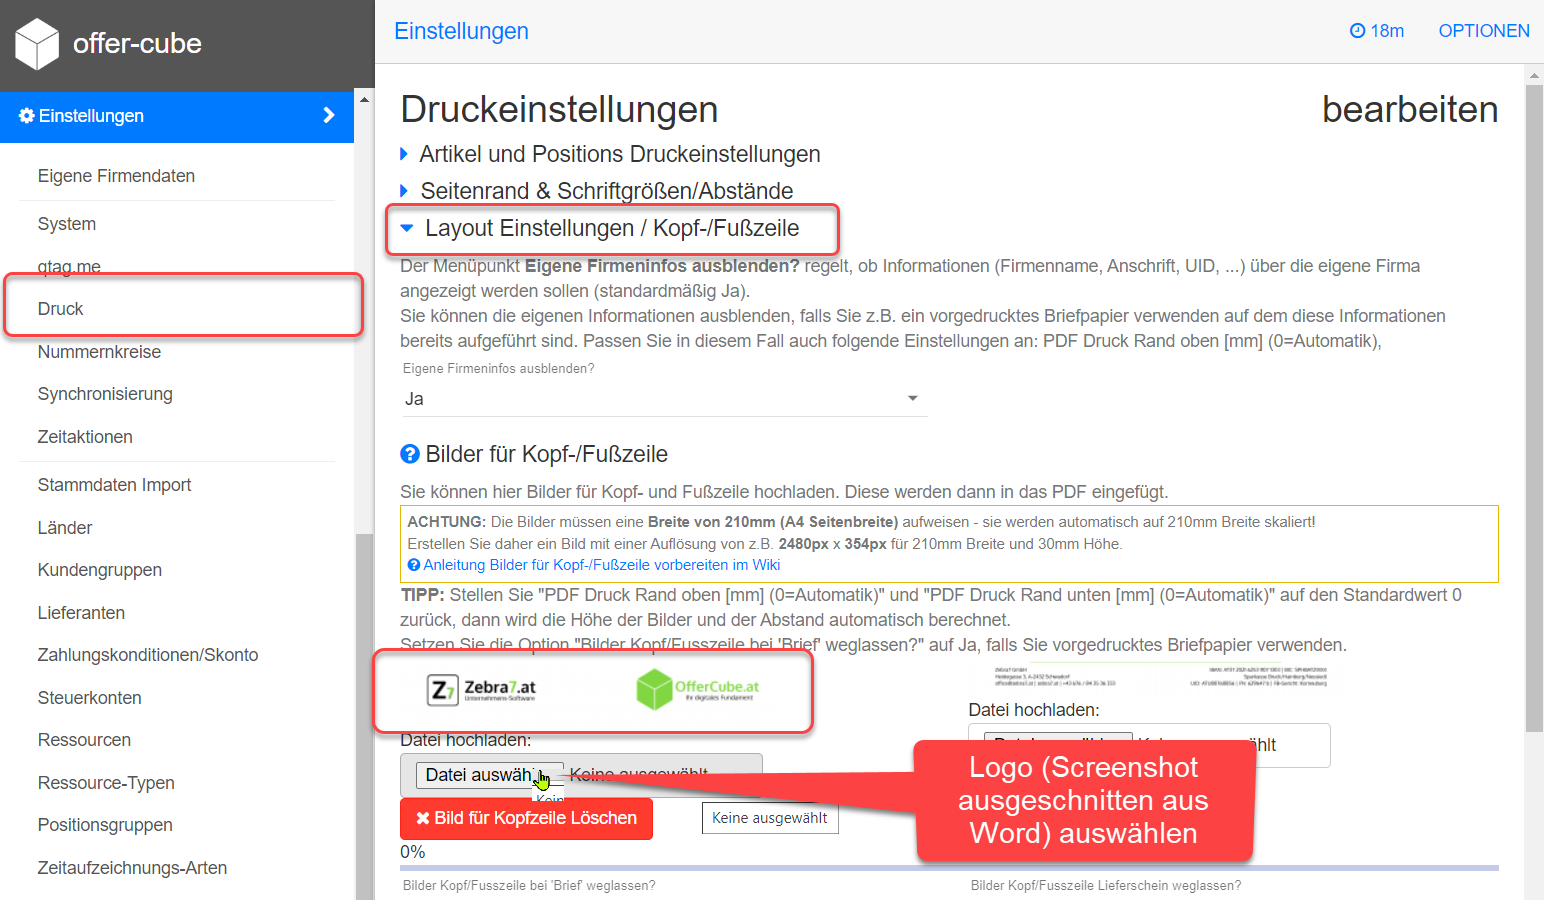
Task: Select Zeitaktionen menu entry
Action: pos(85,437)
